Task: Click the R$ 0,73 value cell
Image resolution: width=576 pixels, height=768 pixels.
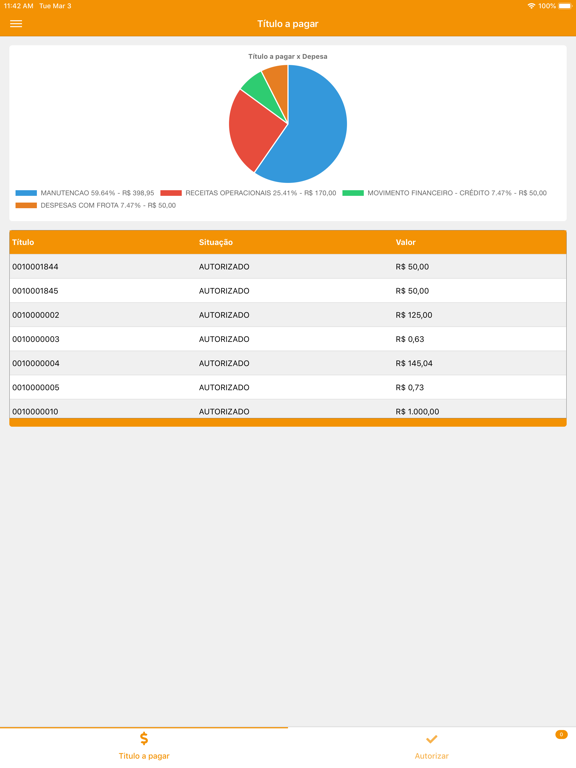Action: click(x=410, y=387)
